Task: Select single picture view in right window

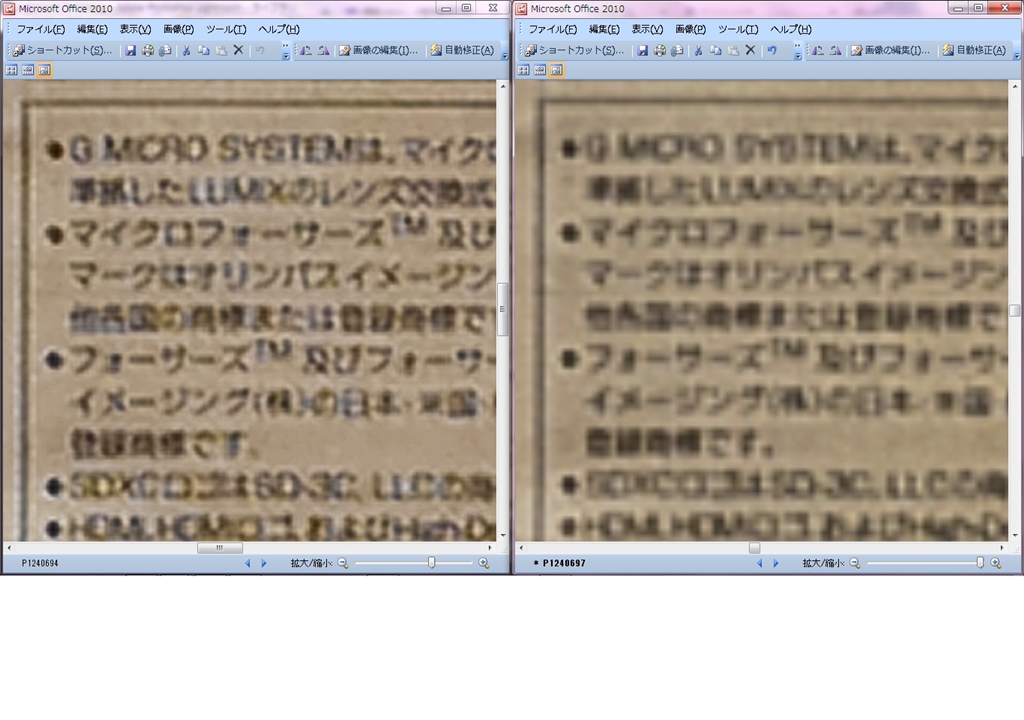Action: [556, 70]
